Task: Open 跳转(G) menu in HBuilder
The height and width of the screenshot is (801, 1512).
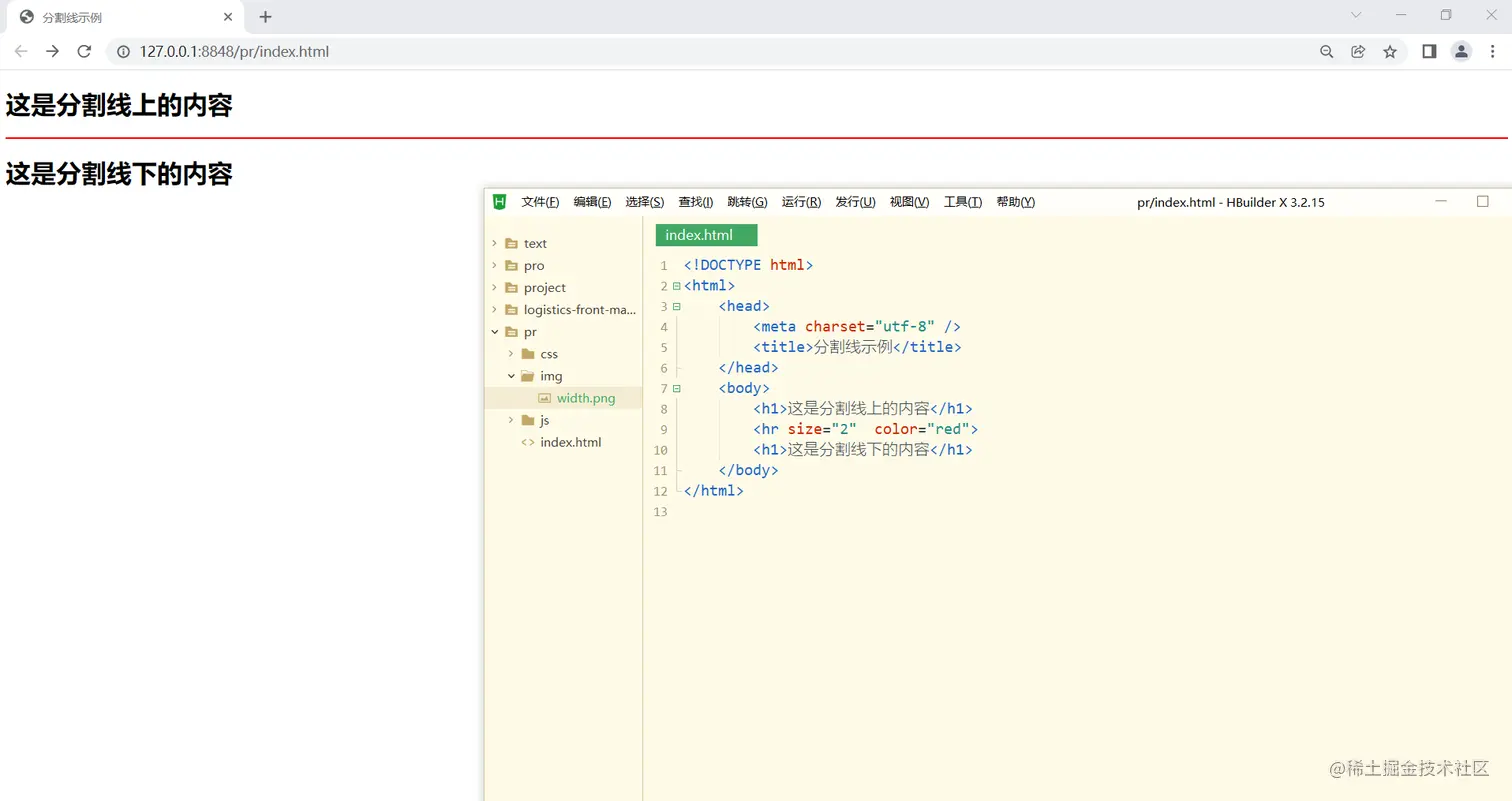Action: (x=747, y=202)
